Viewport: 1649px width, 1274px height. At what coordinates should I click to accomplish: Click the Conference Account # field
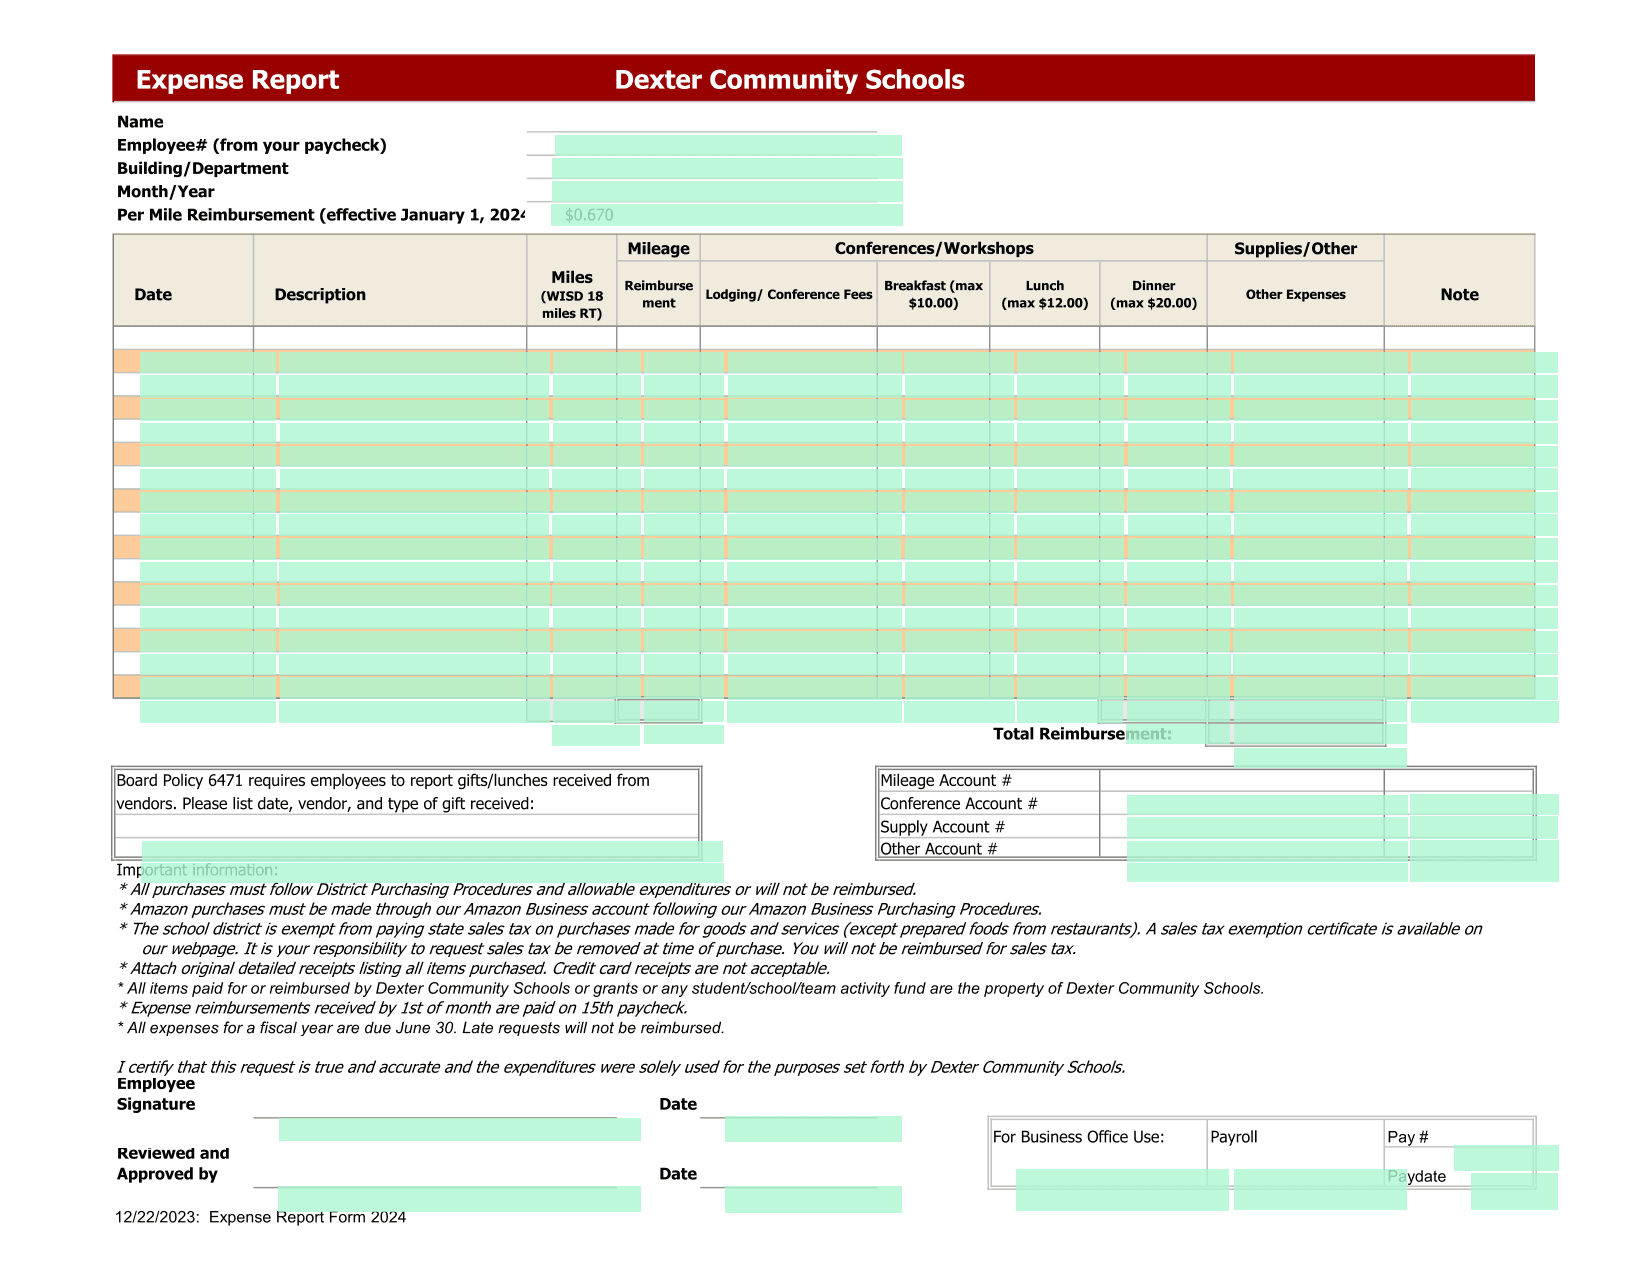pyautogui.click(x=1267, y=805)
